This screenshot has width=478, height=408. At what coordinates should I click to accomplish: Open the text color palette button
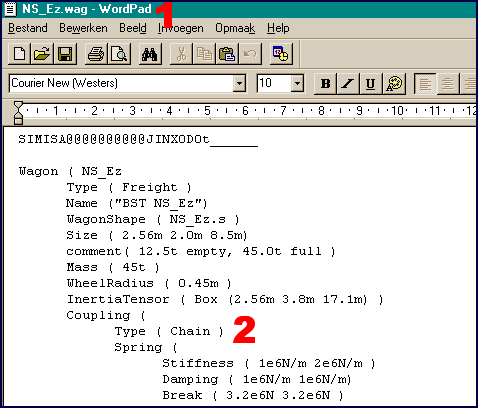(394, 84)
